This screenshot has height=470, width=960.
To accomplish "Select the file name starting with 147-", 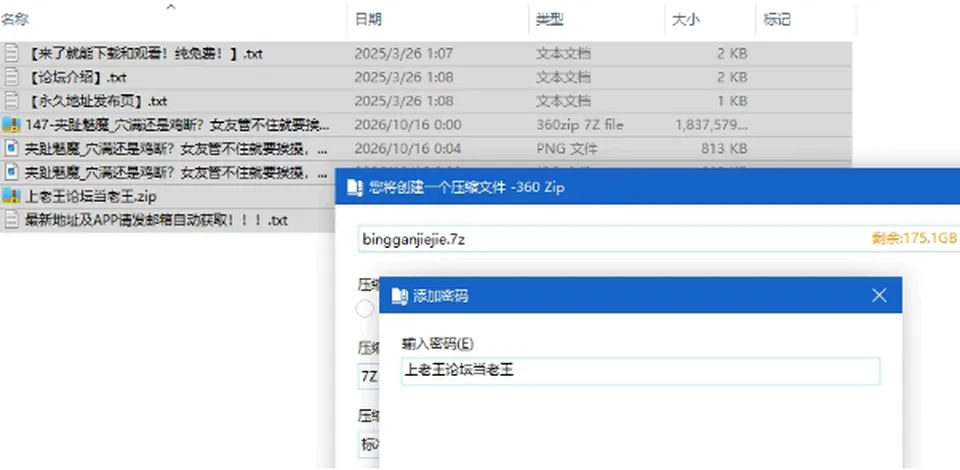I will coord(178,125).
